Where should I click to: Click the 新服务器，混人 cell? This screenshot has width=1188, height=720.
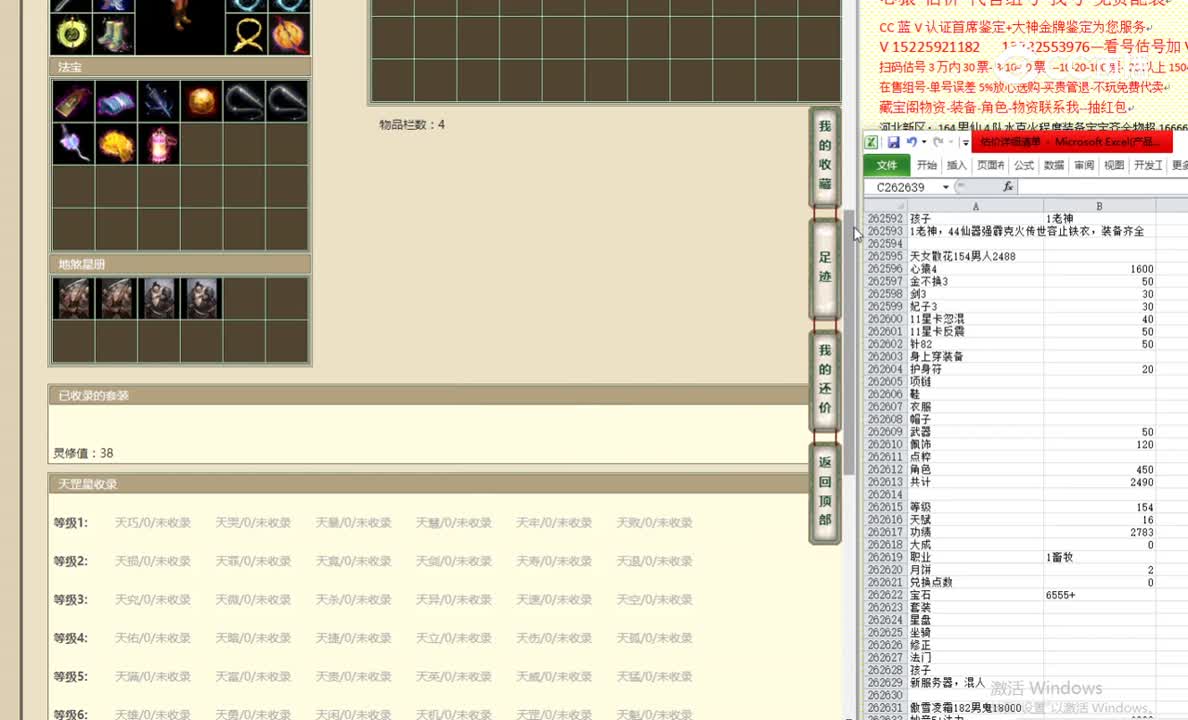[x=975, y=683]
